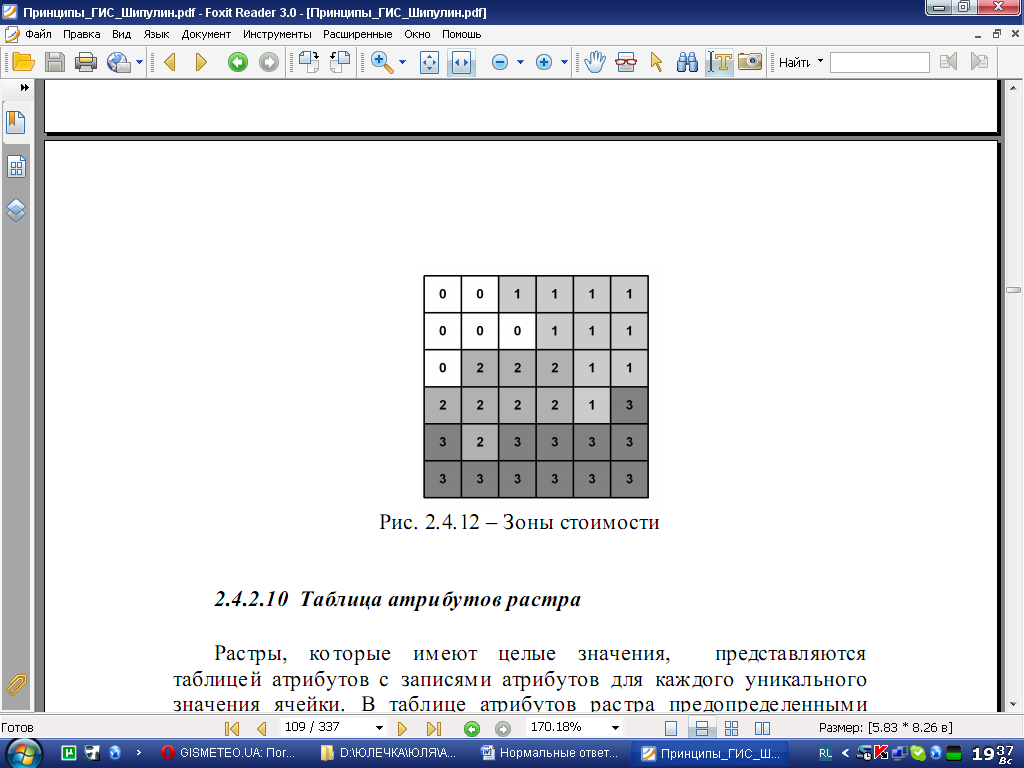Select the Hand tool
This screenshot has width=1024, height=768.
[595, 62]
